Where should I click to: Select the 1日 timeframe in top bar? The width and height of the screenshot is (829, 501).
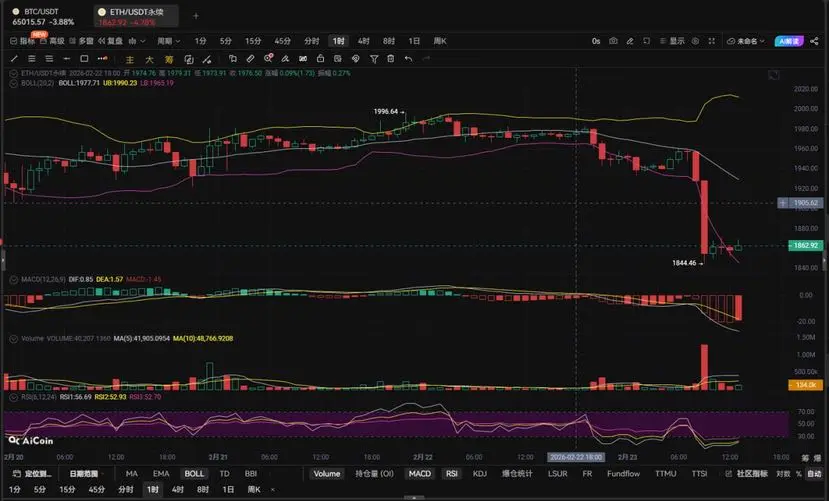pyautogui.click(x=414, y=41)
